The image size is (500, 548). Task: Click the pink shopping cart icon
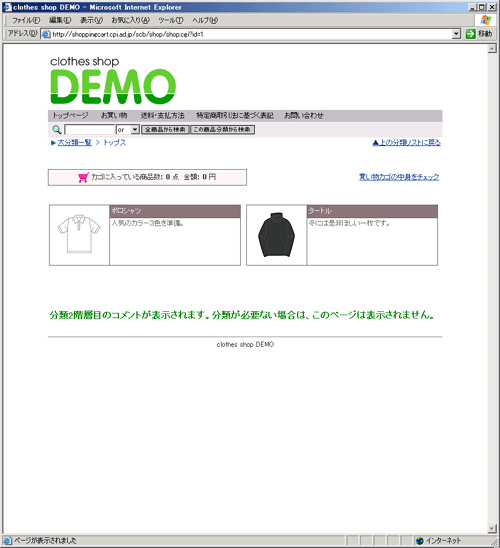83,177
